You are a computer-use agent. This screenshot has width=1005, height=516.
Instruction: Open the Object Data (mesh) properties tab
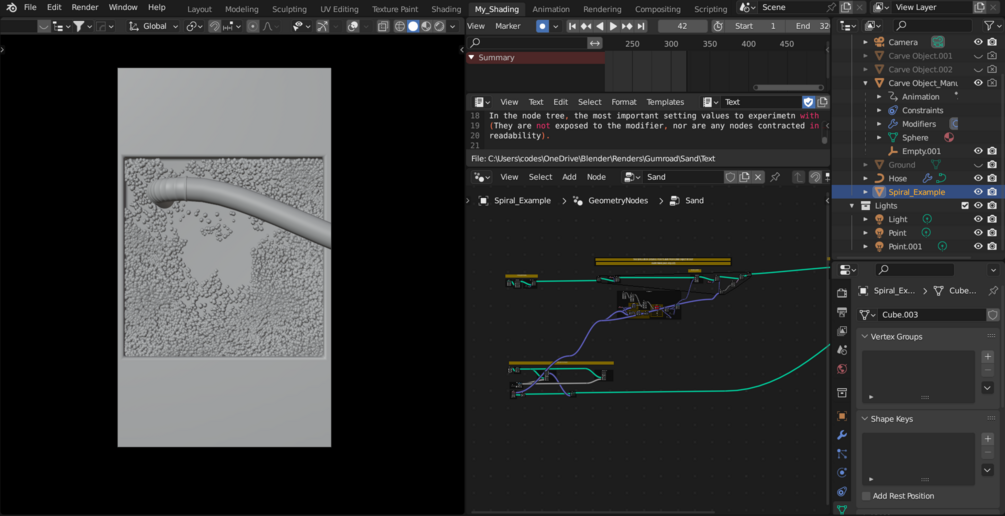coord(842,510)
